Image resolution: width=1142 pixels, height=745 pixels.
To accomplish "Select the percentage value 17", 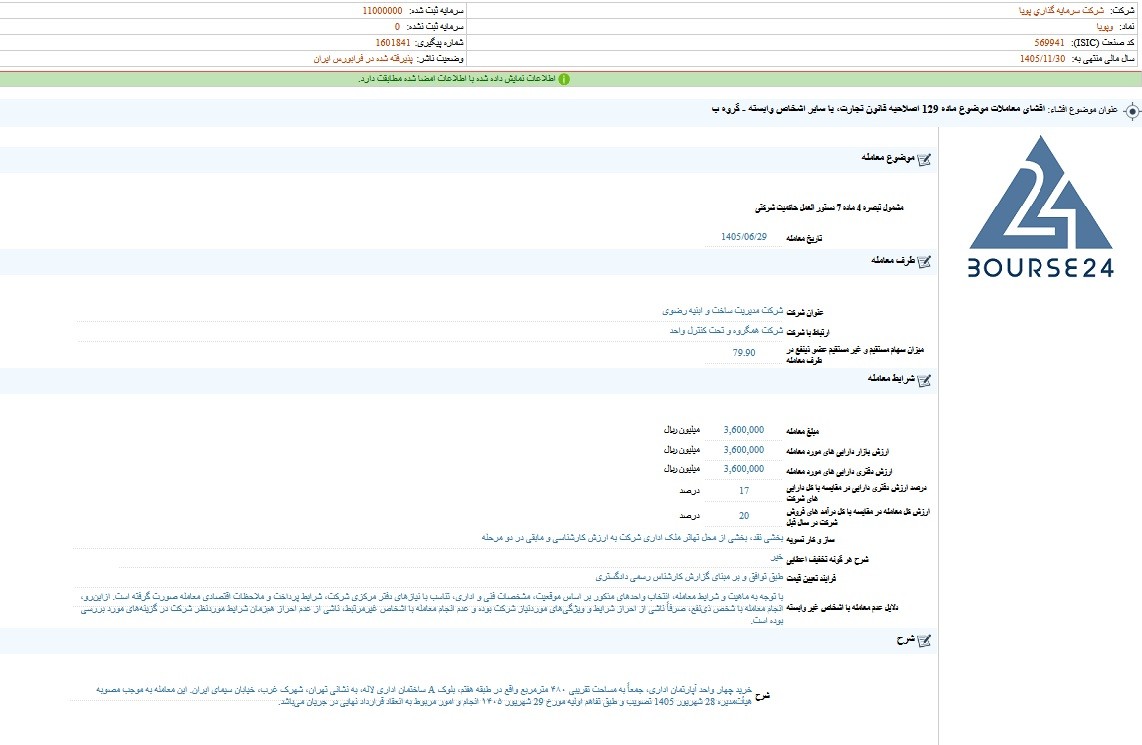I will (744, 491).
